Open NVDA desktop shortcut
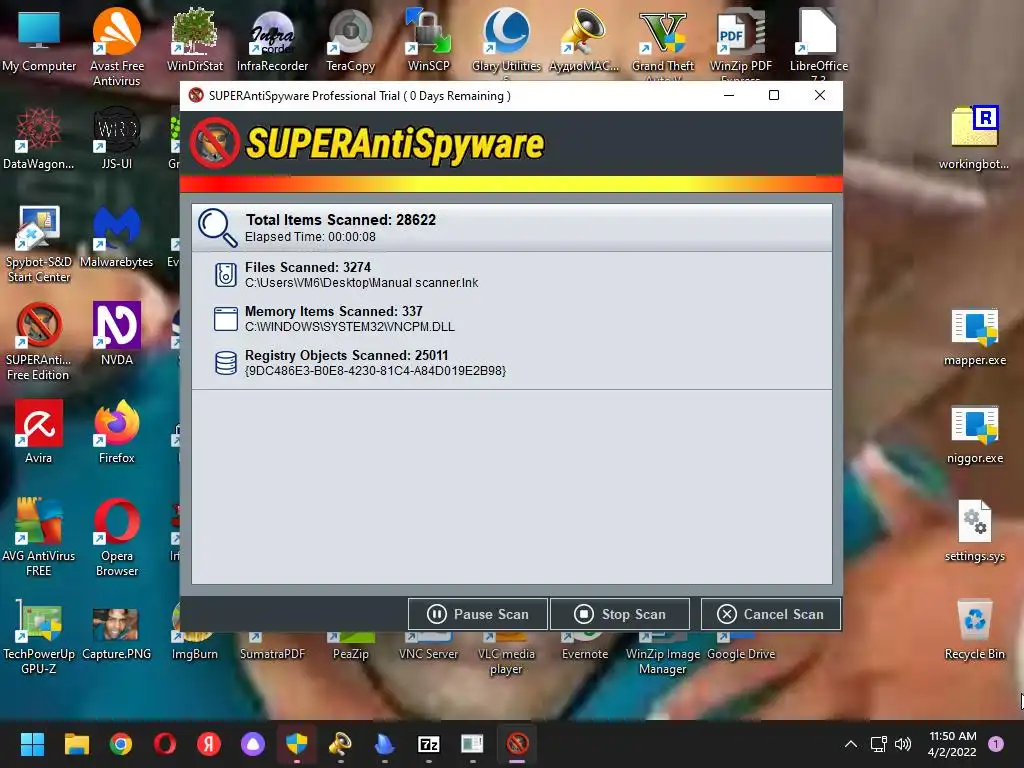1024x768 pixels. pyautogui.click(x=116, y=334)
